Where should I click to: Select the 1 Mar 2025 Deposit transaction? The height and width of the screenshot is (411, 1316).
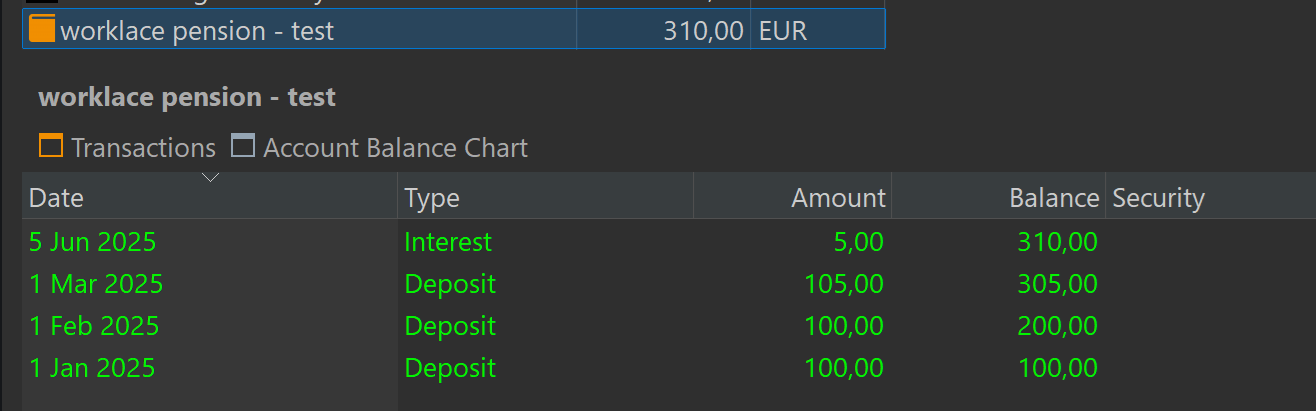click(x=669, y=284)
